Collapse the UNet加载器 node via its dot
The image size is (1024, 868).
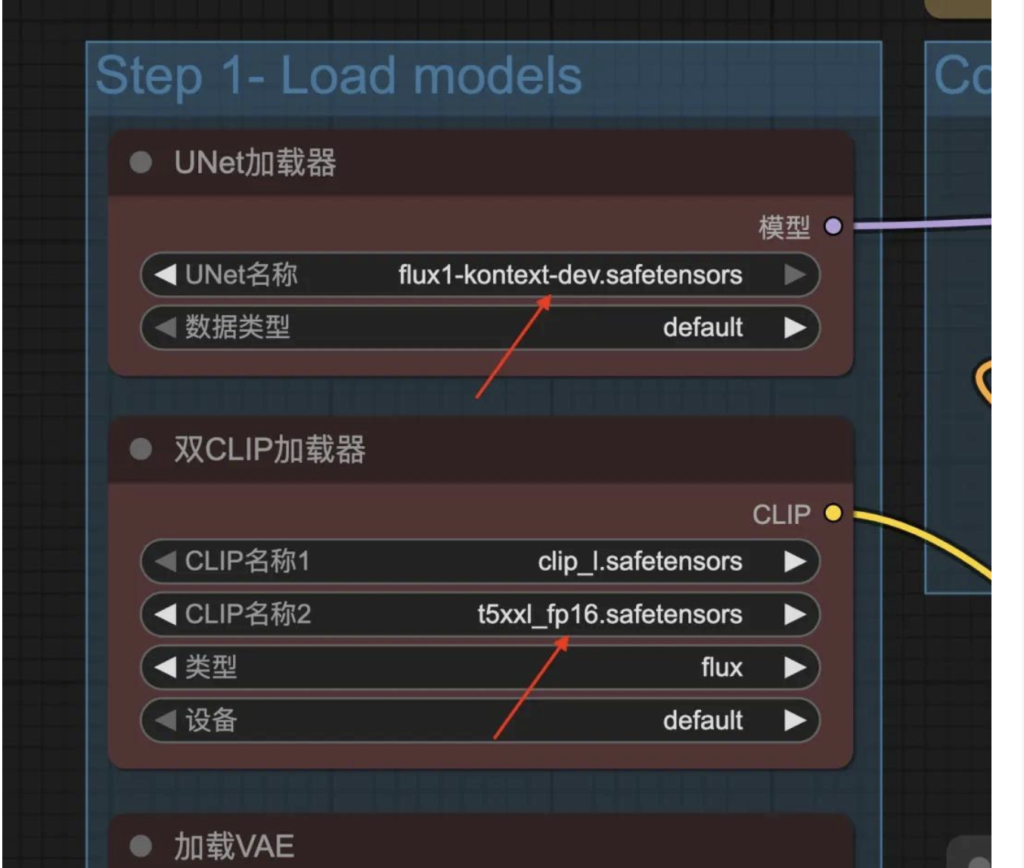[141, 162]
